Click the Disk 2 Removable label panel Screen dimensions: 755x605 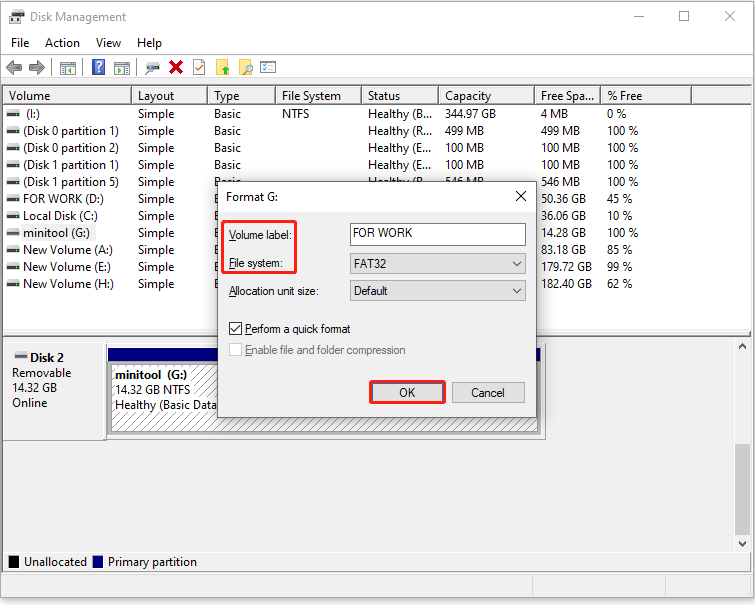click(x=54, y=391)
